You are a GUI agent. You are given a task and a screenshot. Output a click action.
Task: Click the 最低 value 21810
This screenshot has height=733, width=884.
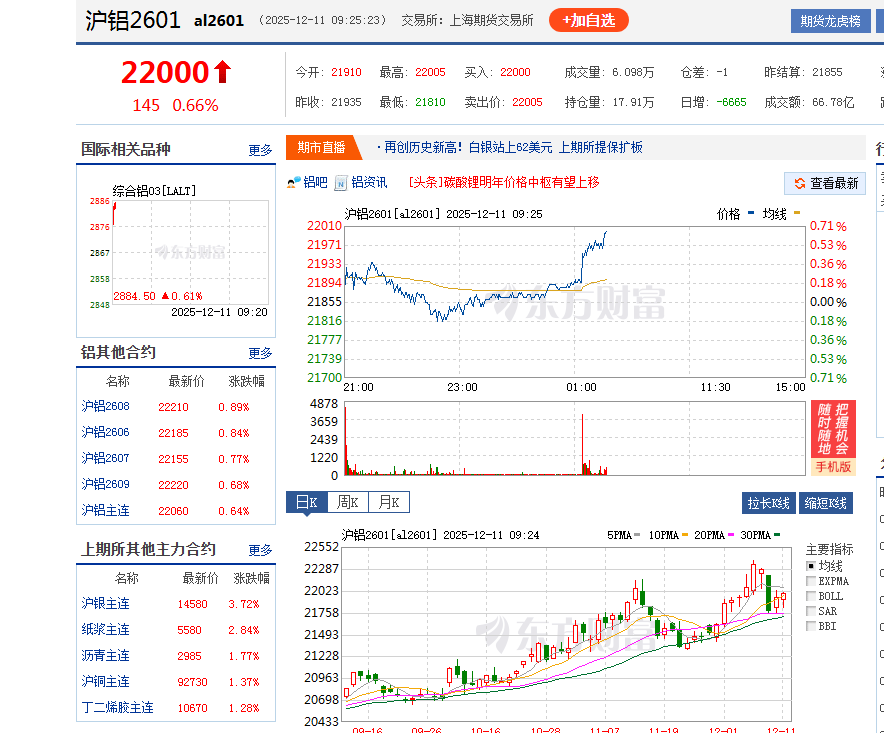click(x=430, y=102)
